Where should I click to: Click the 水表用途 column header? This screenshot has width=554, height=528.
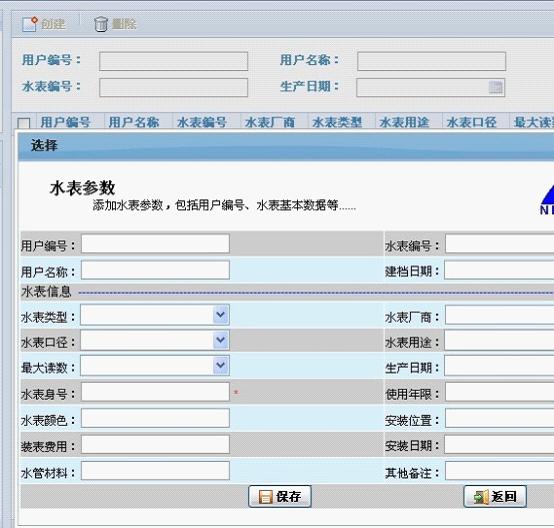coord(404,122)
